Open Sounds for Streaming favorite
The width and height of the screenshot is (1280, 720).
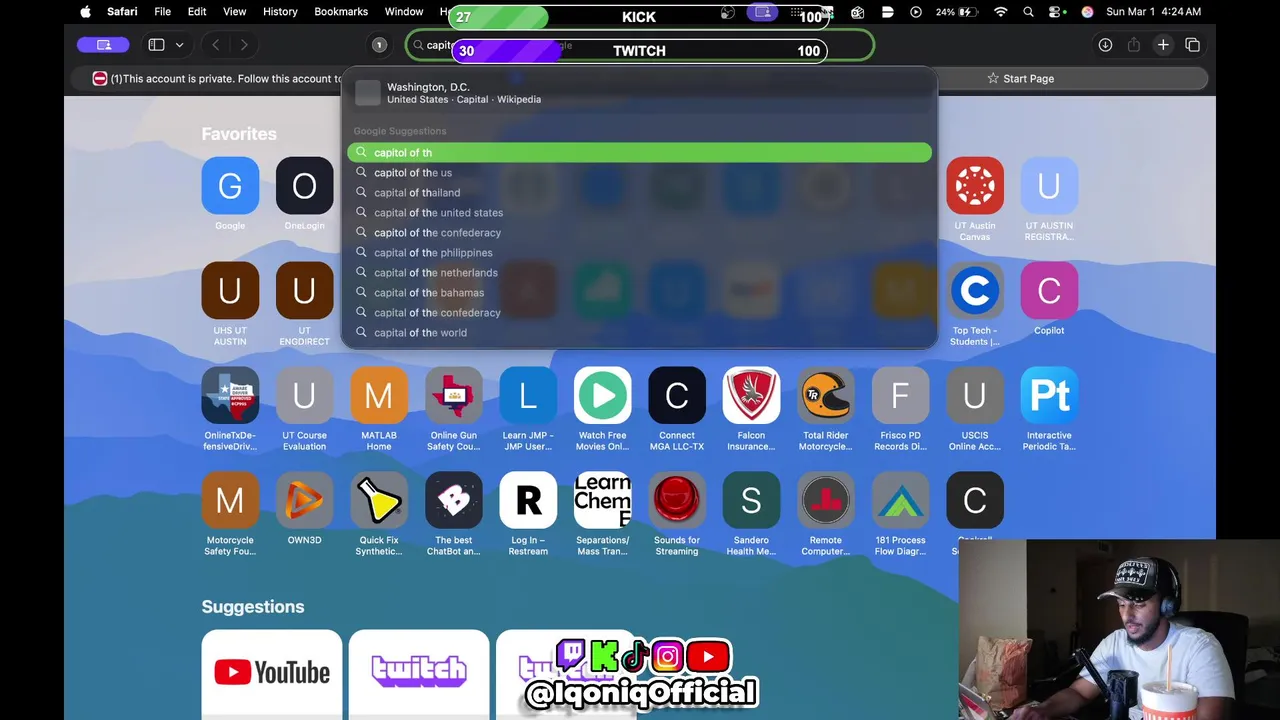click(x=677, y=500)
